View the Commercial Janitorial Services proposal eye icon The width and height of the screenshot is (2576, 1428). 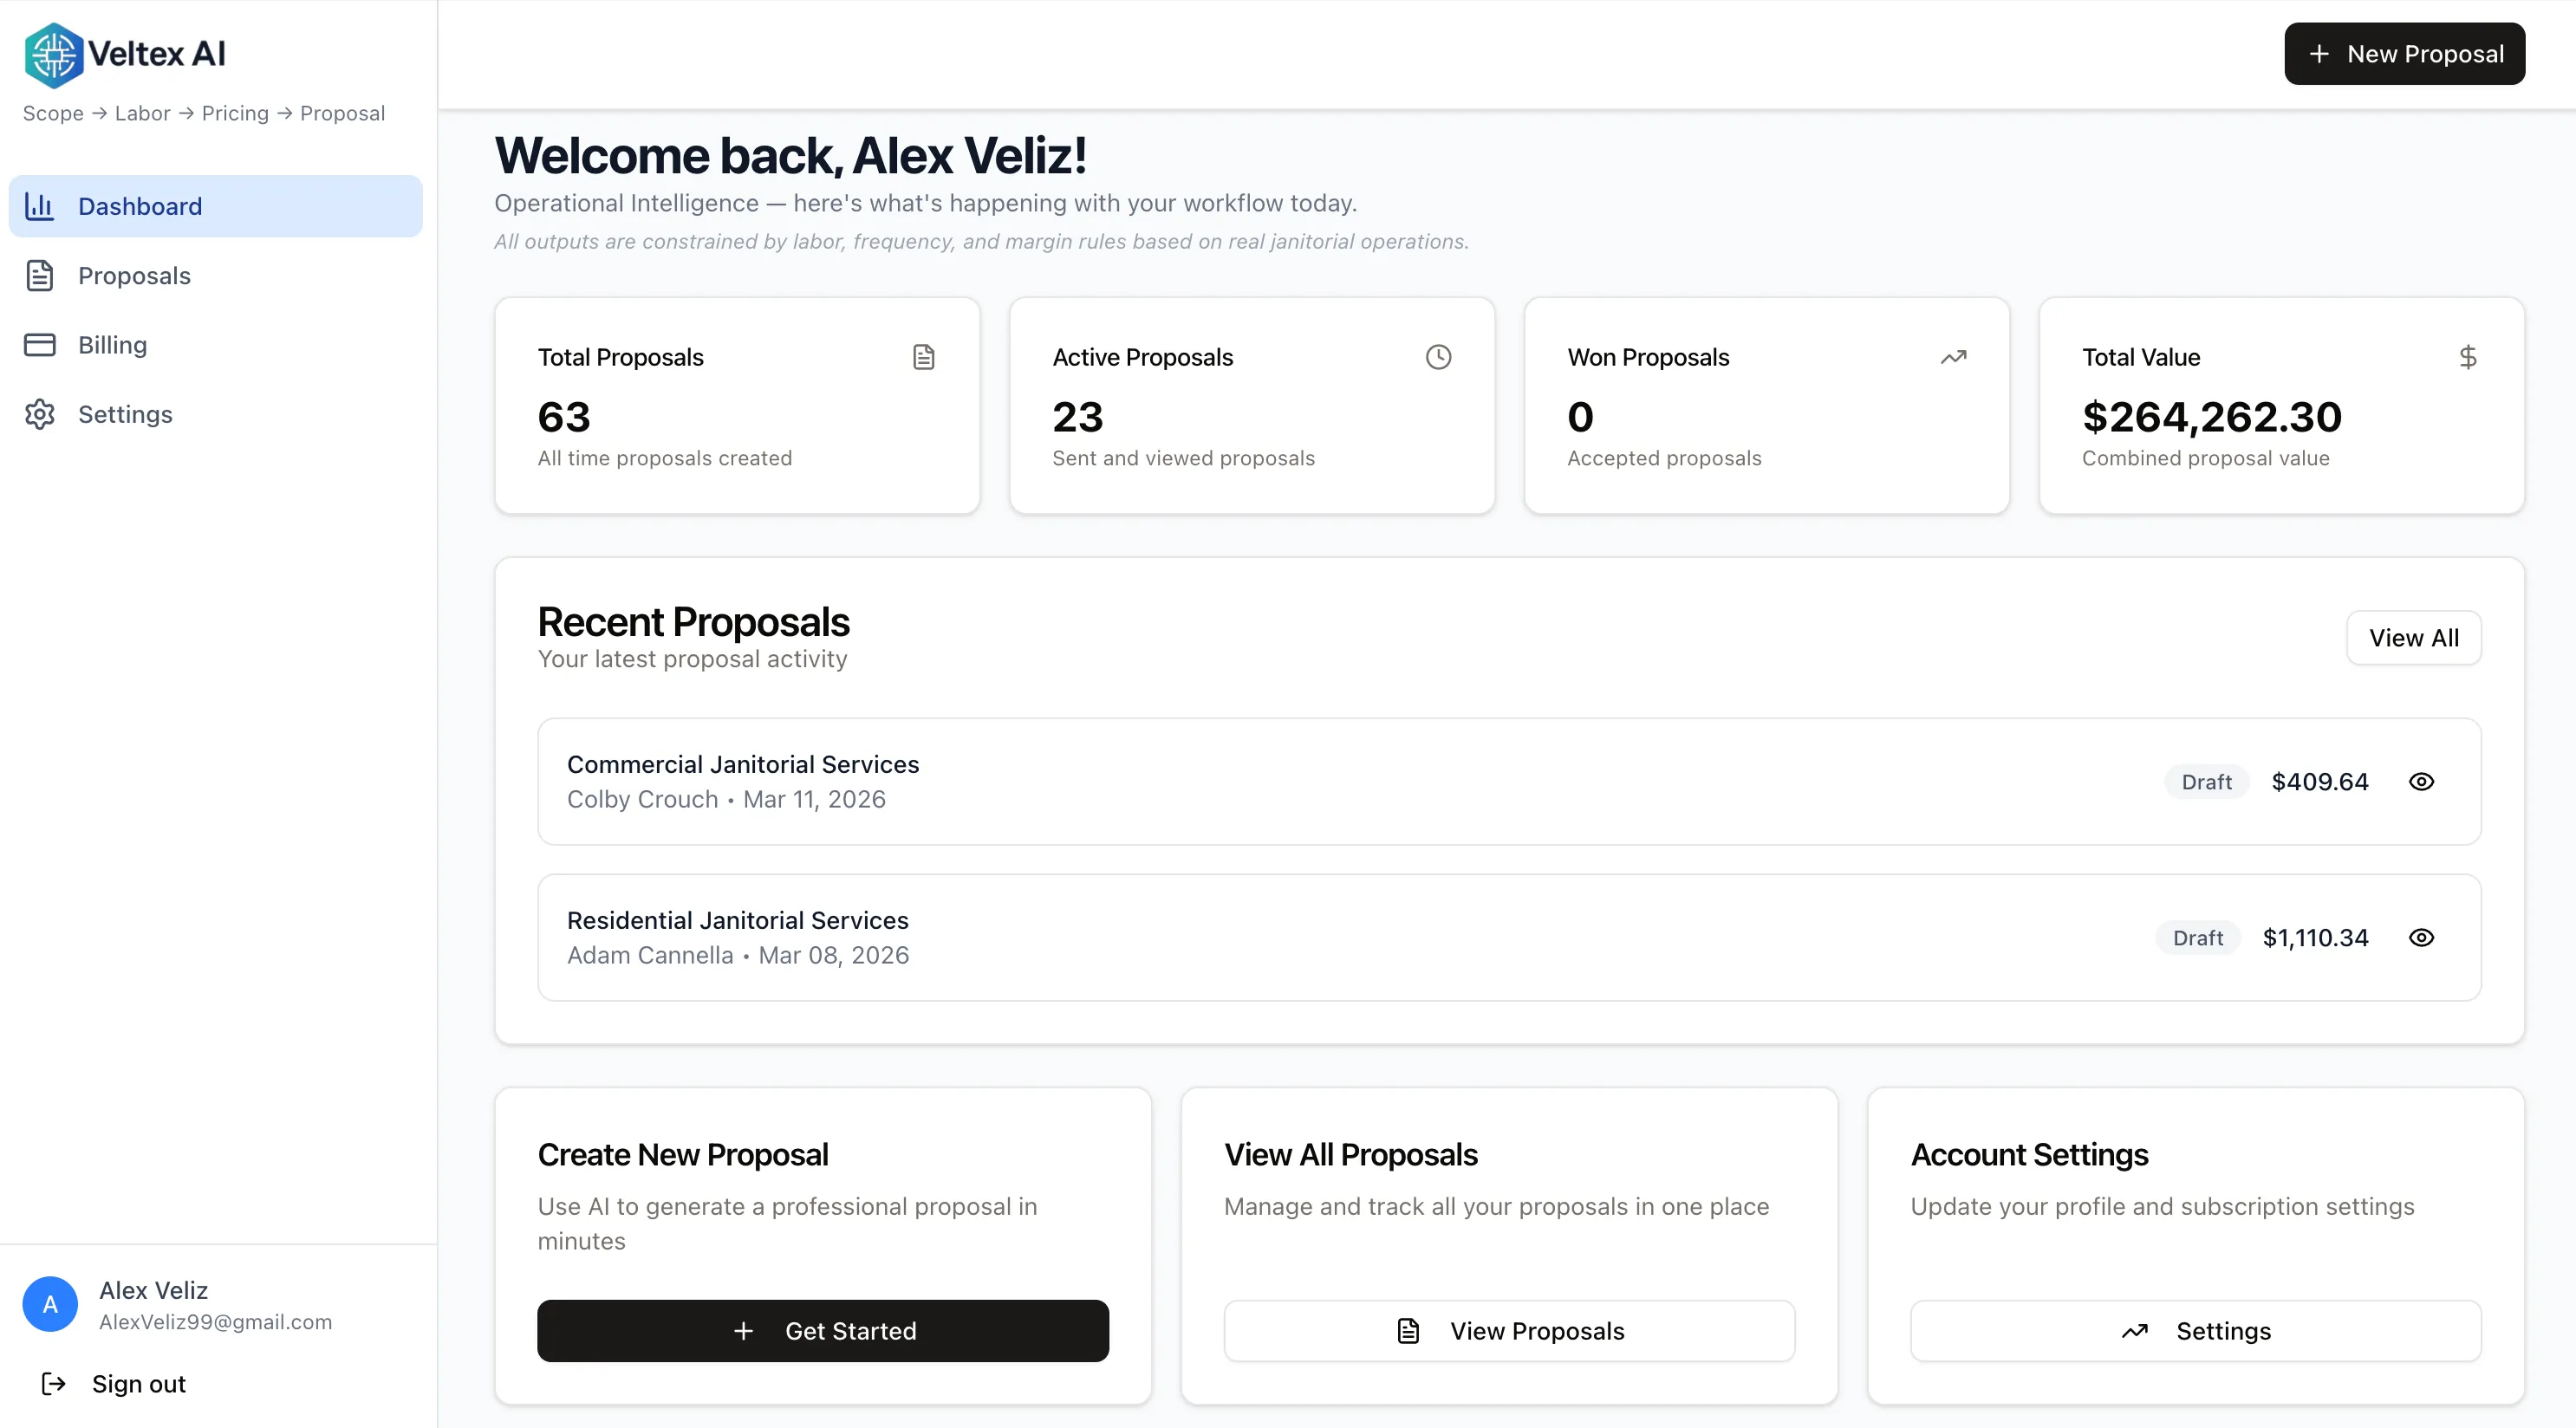coord(2421,782)
